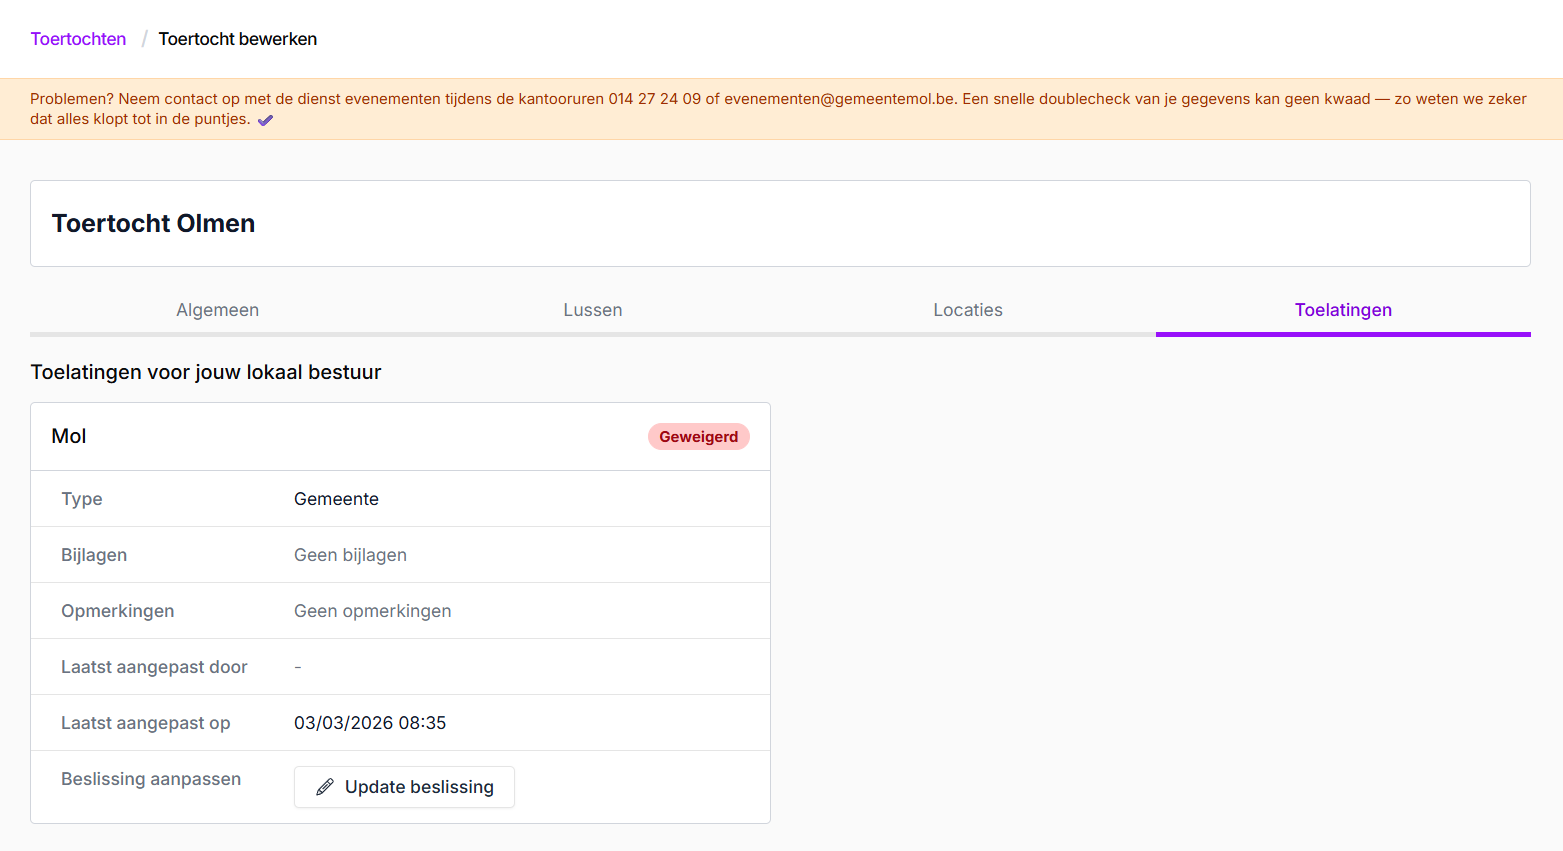Open the Lussen tab
This screenshot has width=1563, height=851.
[592, 310]
